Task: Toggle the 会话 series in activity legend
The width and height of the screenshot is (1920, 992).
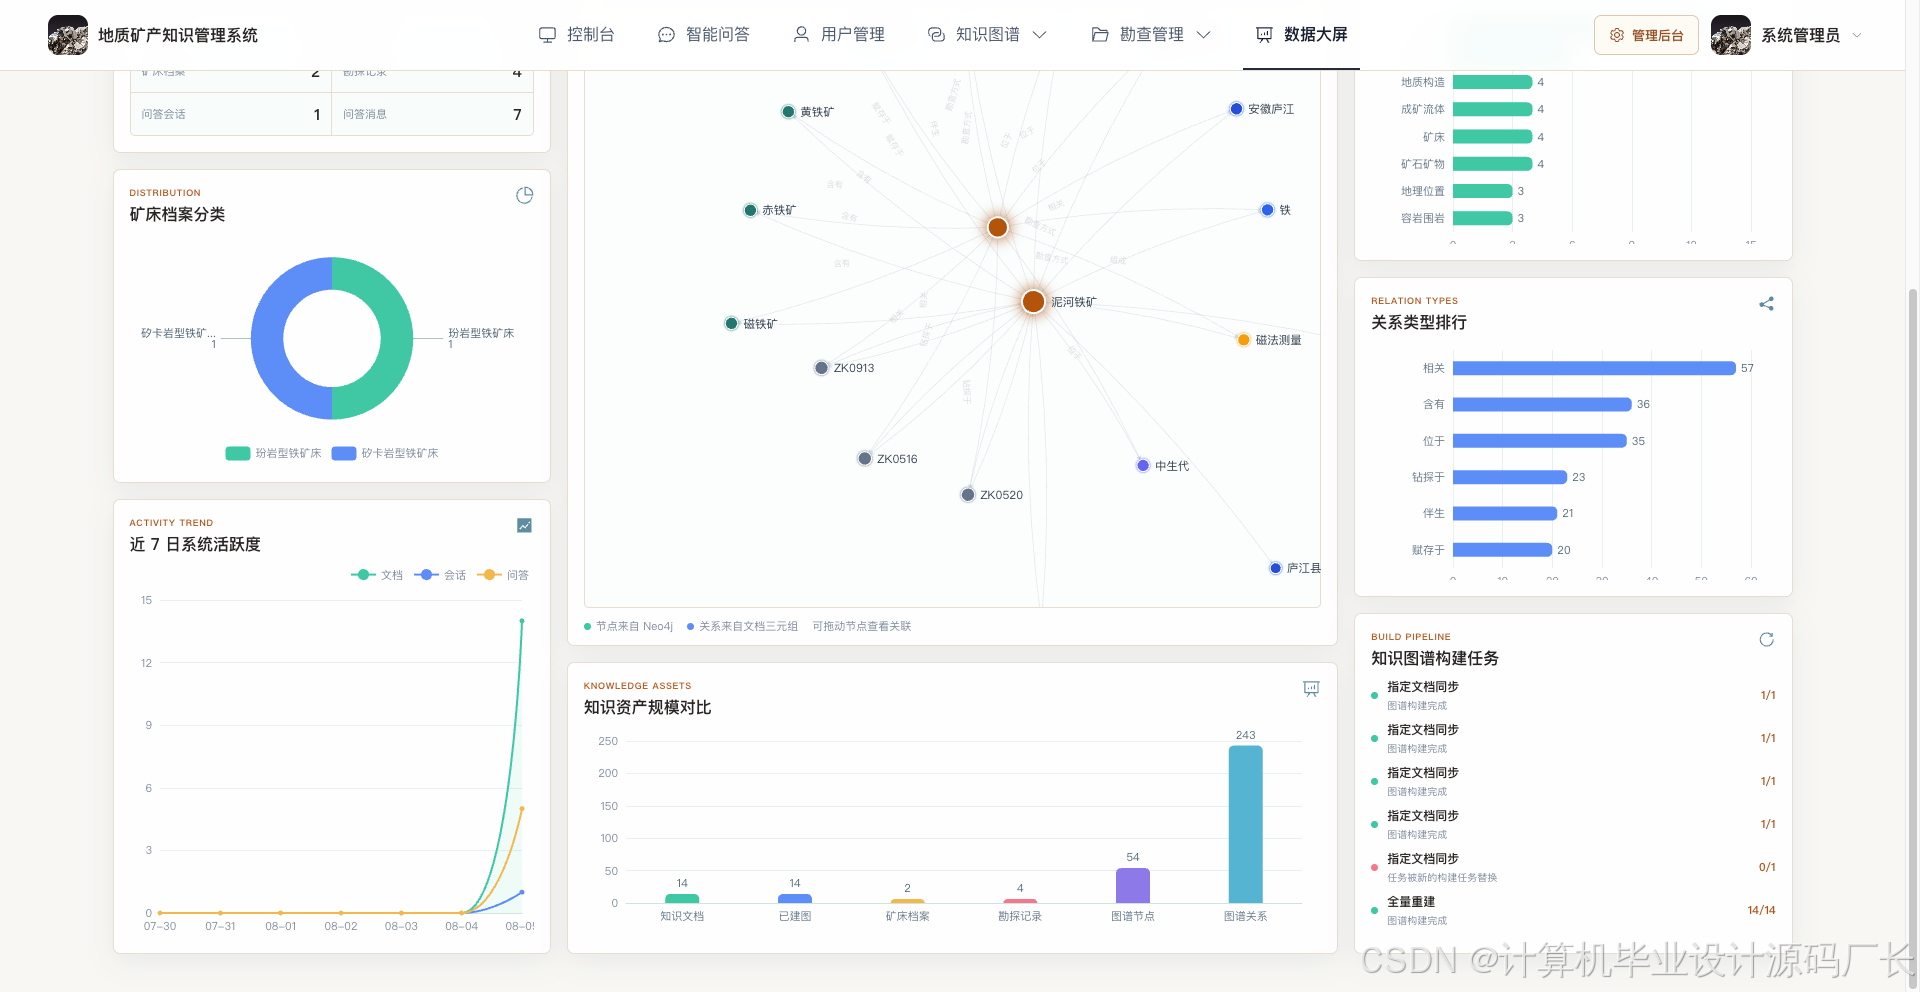Action: click(x=440, y=575)
